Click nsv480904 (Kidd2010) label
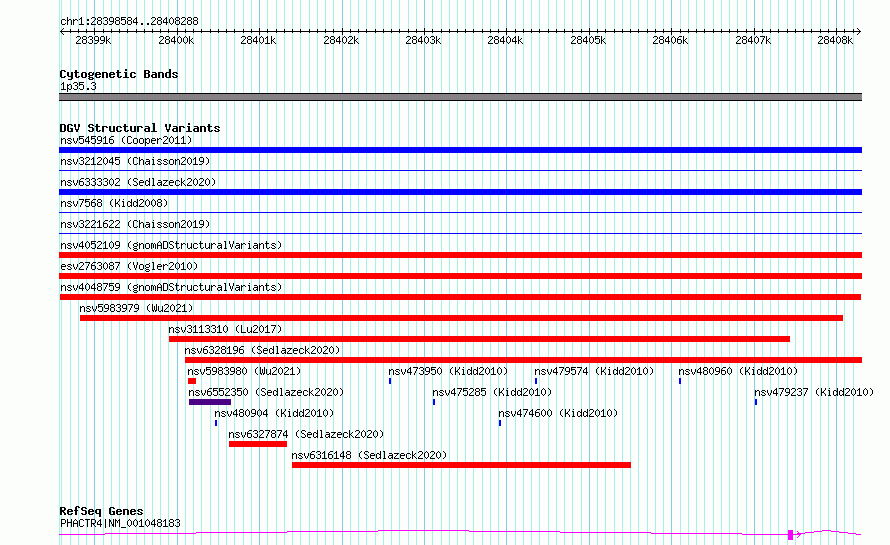The width and height of the screenshot is (890, 545). [x=274, y=413]
